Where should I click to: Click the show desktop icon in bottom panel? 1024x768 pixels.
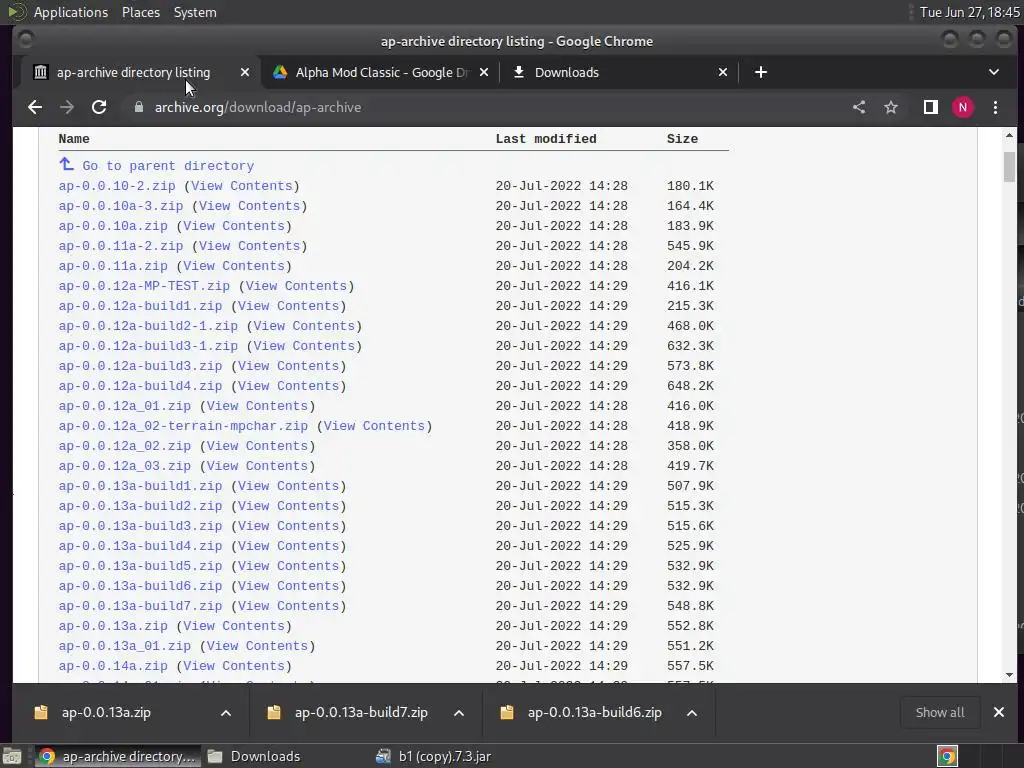(12, 756)
